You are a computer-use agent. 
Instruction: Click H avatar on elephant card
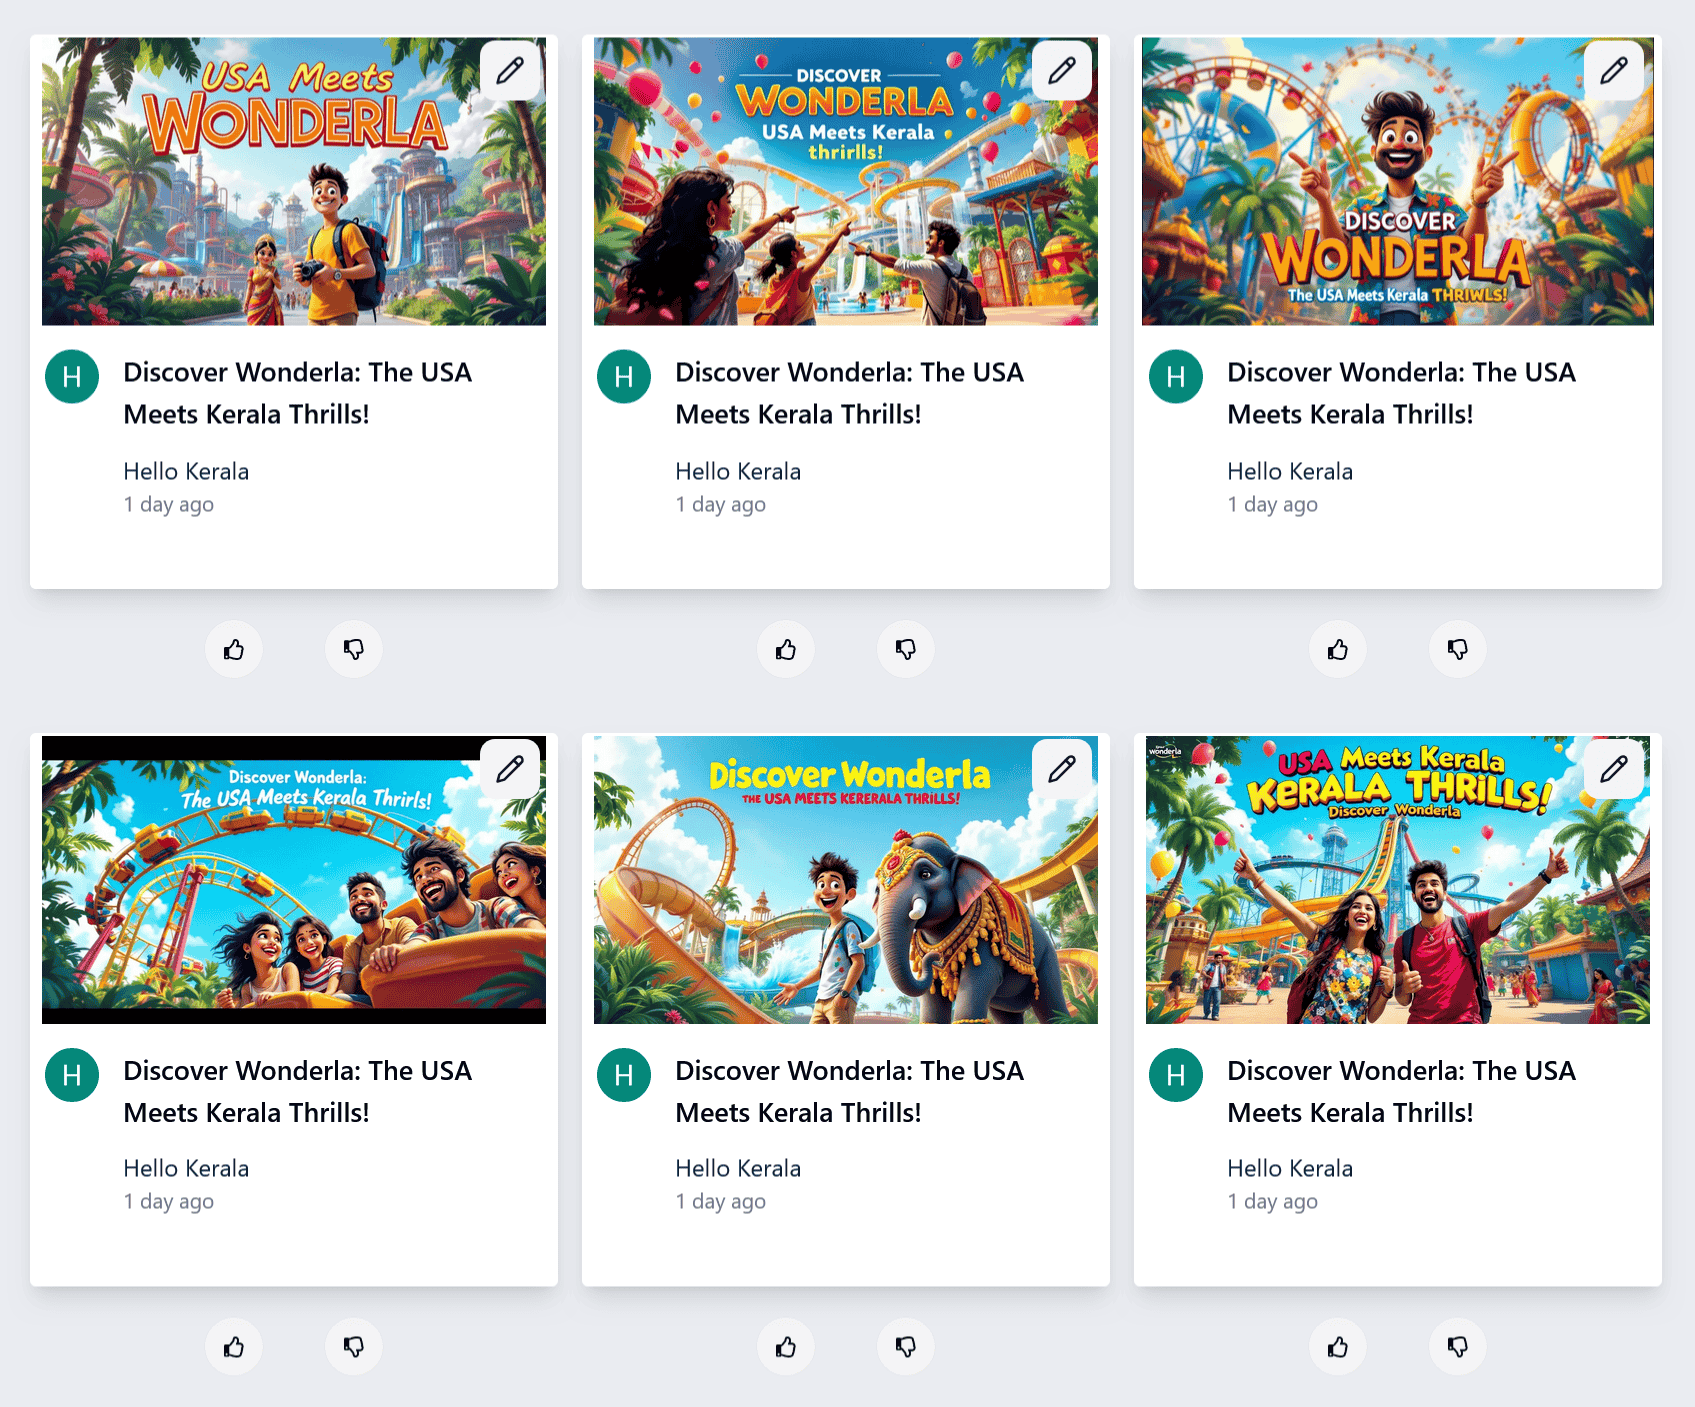point(624,1075)
